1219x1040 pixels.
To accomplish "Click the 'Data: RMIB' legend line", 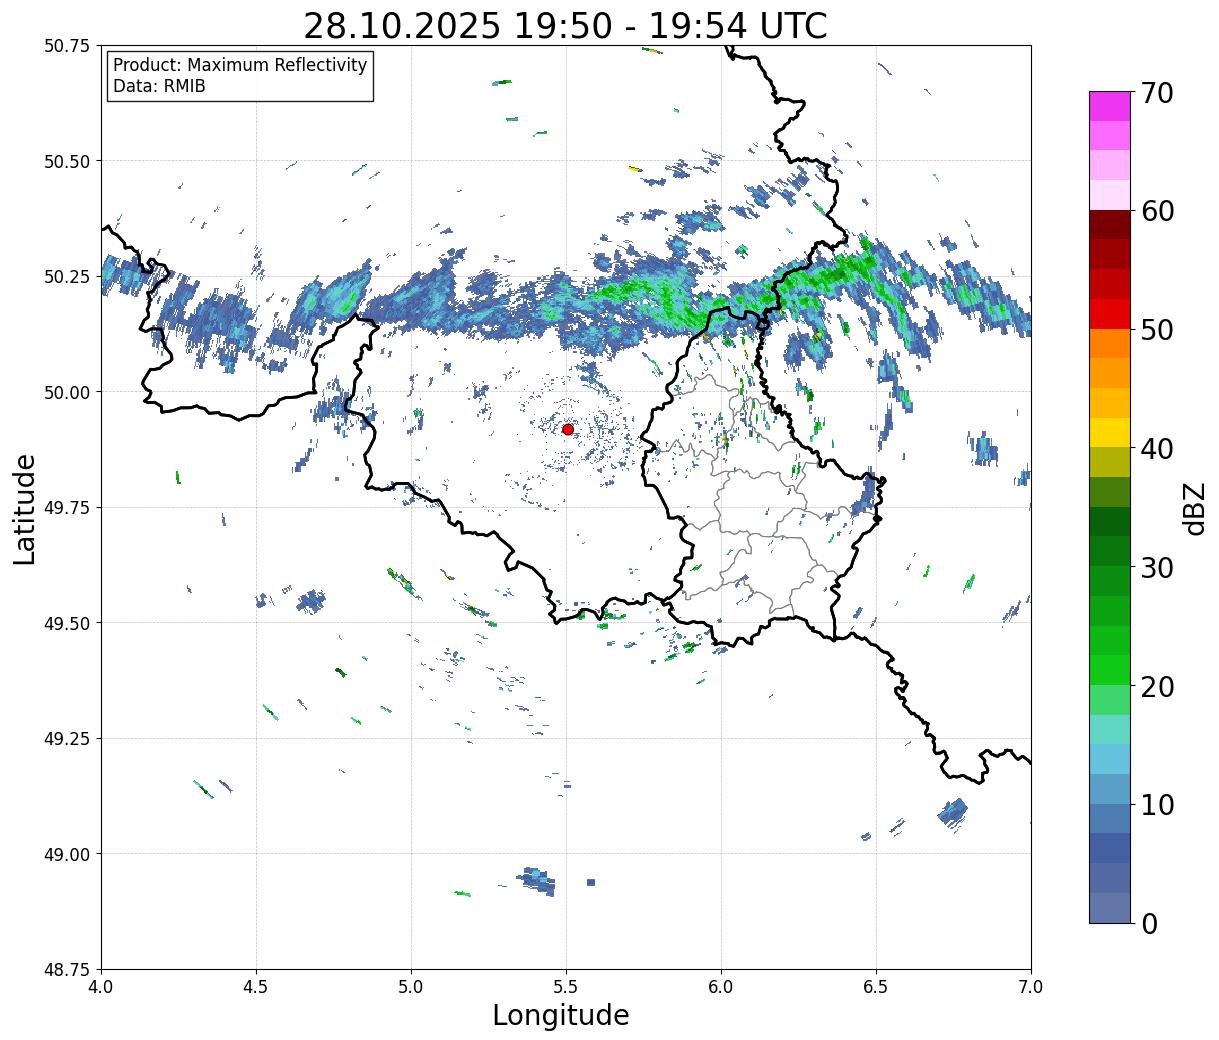I will pos(159,86).
